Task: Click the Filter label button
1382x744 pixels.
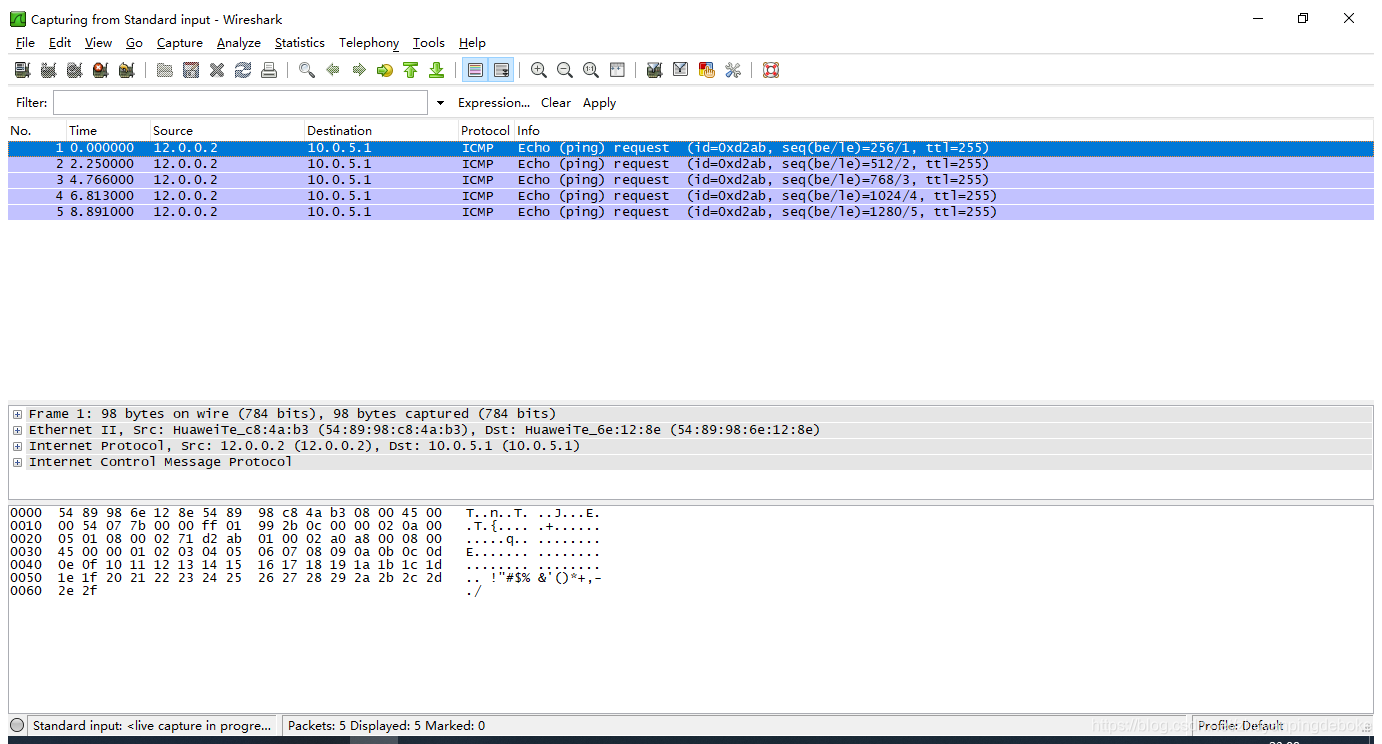Action: (31, 103)
